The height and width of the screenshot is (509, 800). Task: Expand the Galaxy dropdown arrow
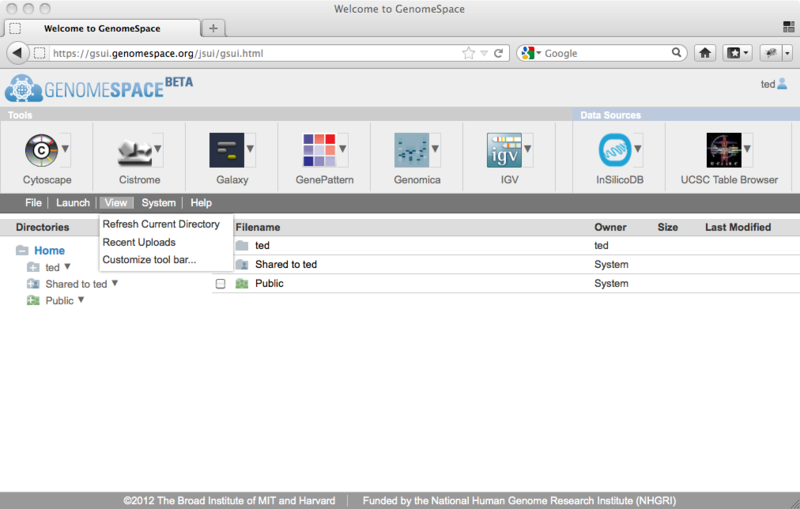(x=250, y=149)
